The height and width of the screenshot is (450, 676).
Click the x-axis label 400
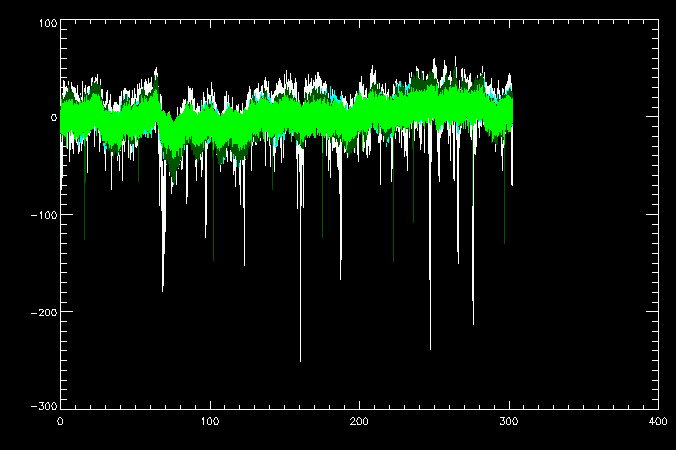tap(658, 422)
